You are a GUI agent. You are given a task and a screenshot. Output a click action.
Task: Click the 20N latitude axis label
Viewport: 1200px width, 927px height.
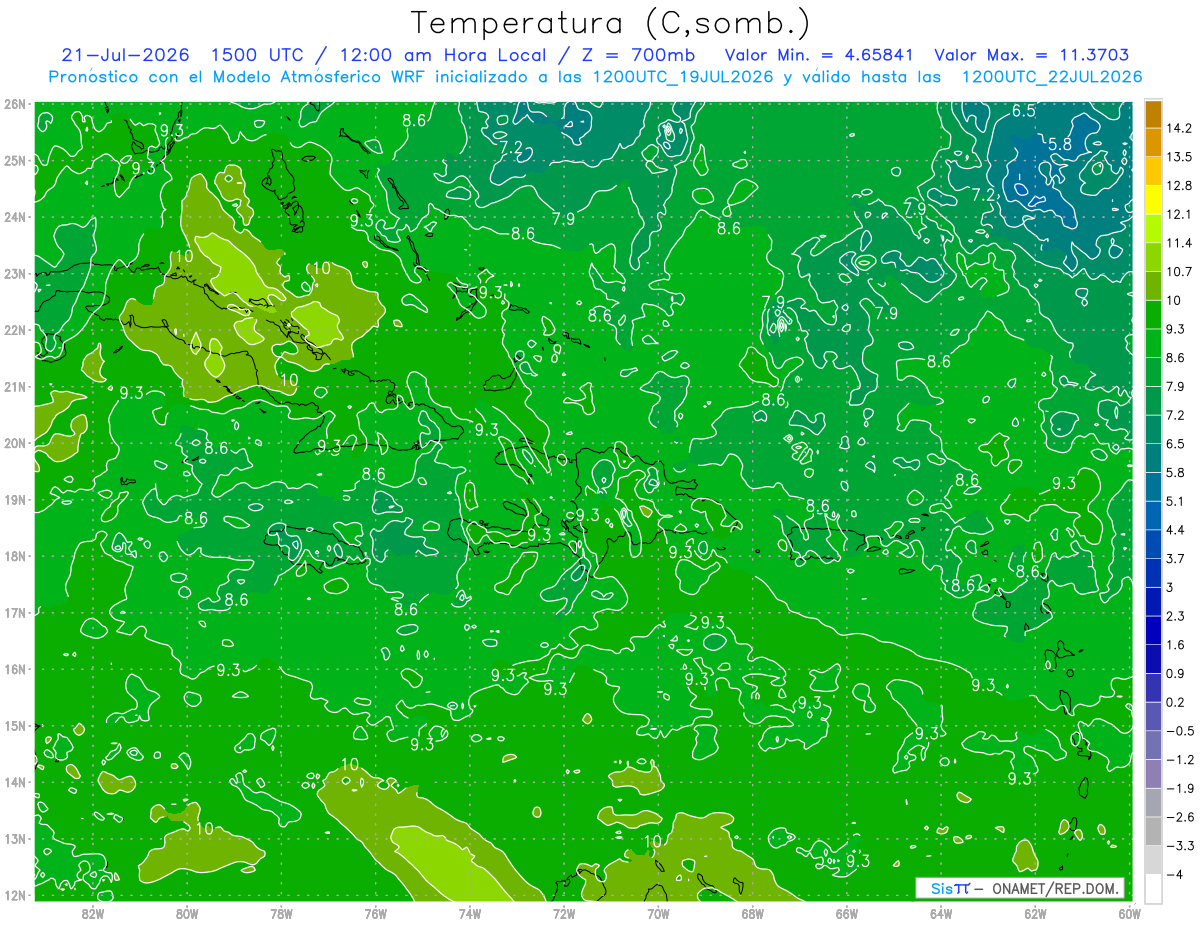[x=14, y=443]
